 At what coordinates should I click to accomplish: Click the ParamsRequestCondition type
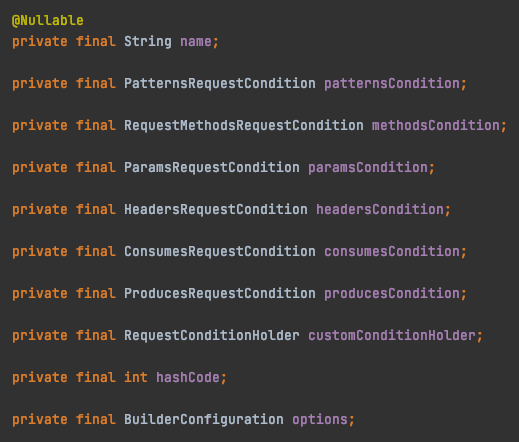(x=212, y=168)
